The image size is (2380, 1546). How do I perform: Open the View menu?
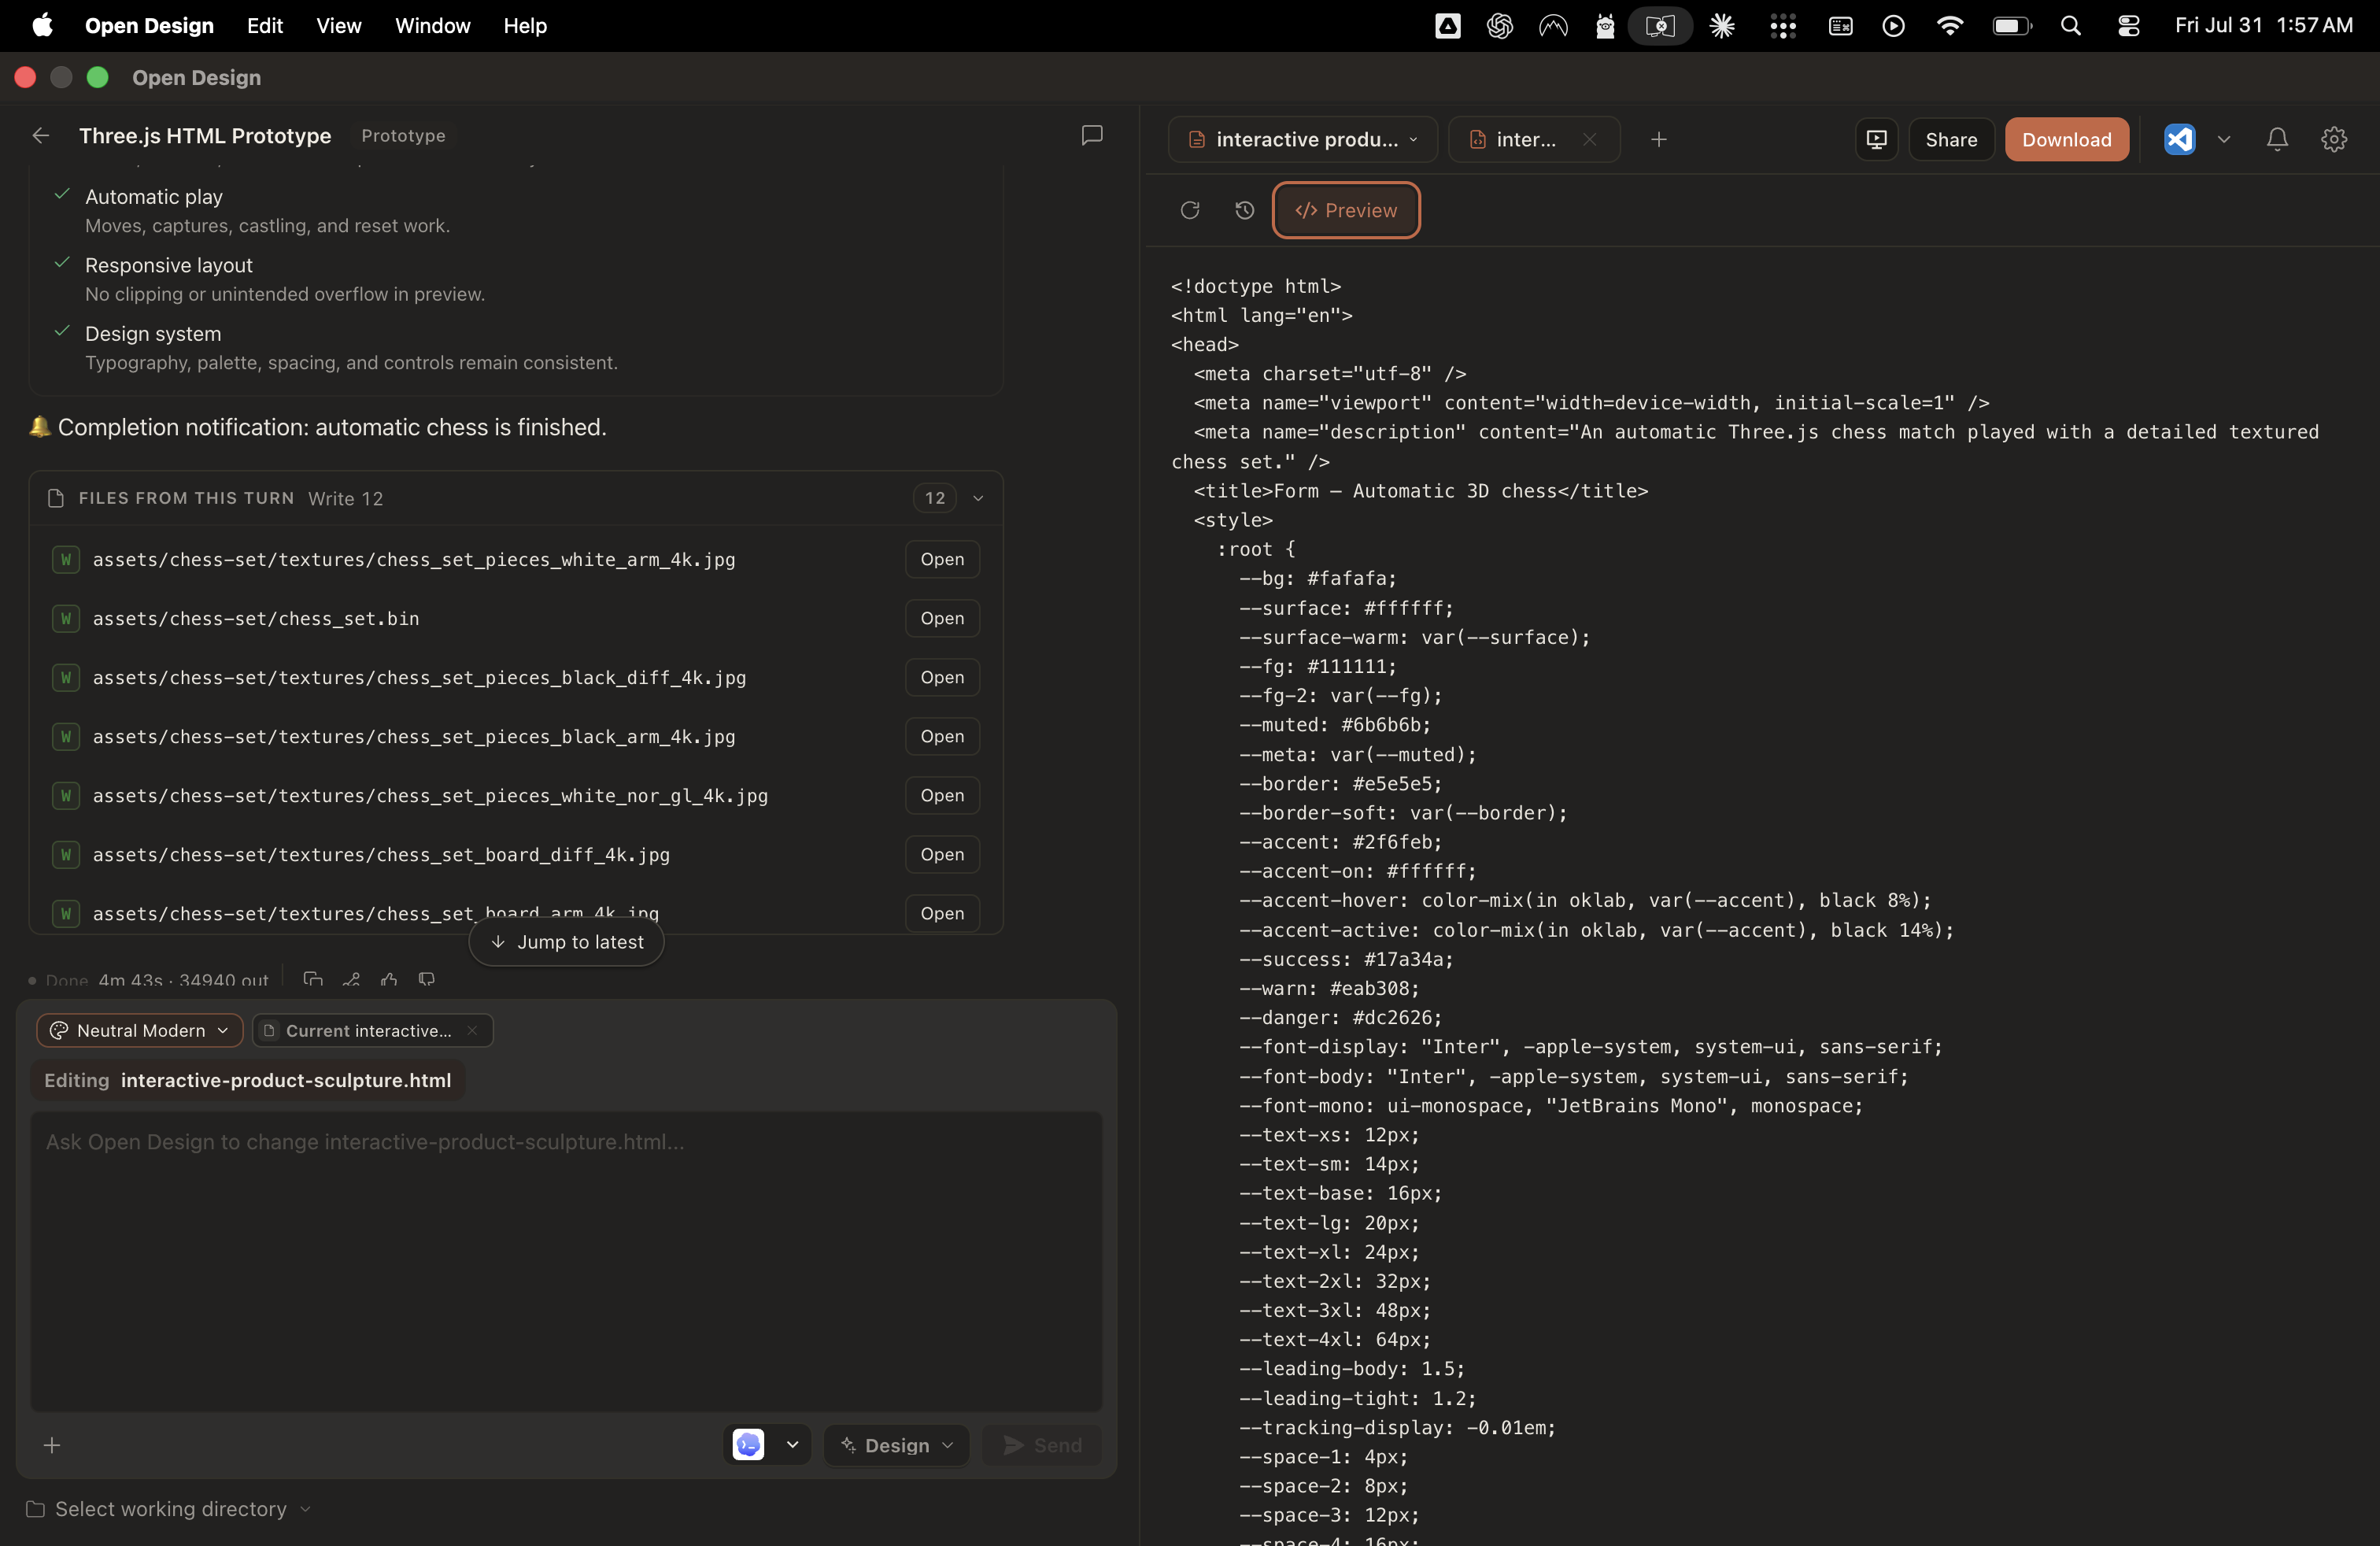click(339, 25)
